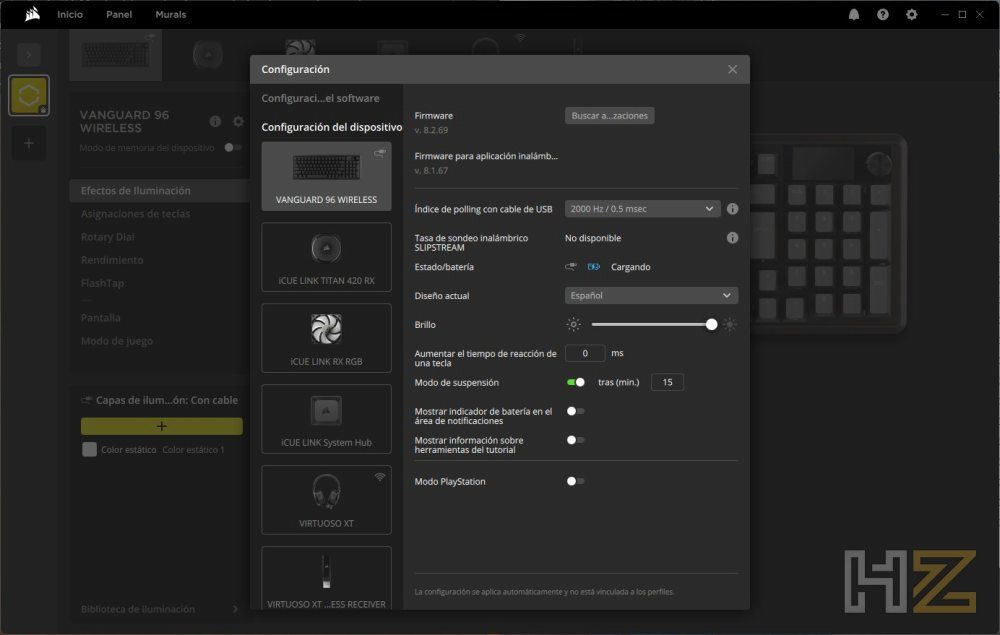Viewport: 1000px width, 635px height.
Task: Select iCUE LINK RX RGB fan device
Action: [327, 338]
